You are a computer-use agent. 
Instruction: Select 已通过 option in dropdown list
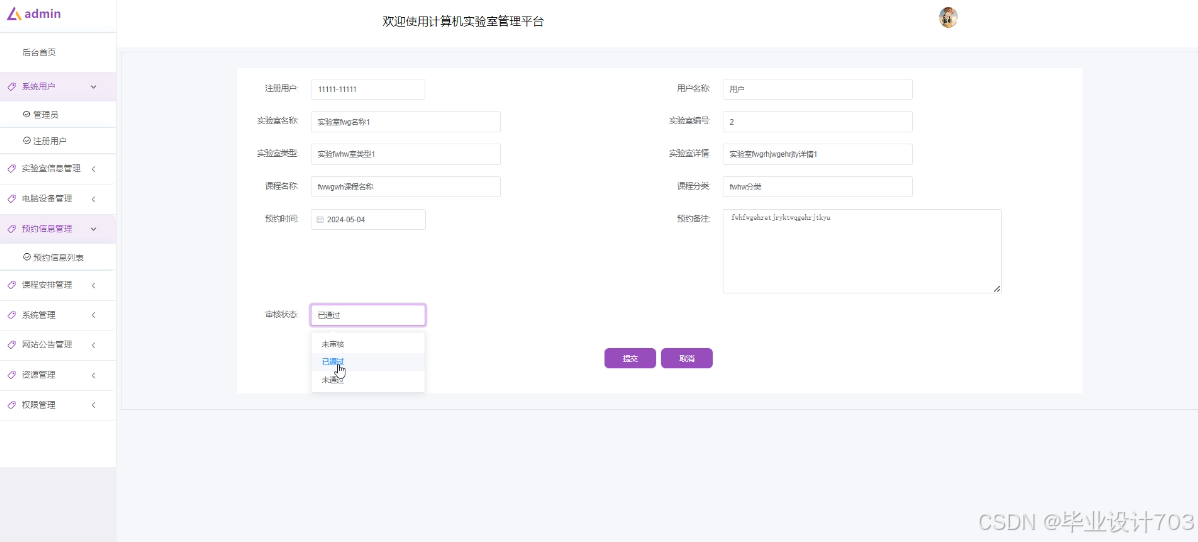click(x=368, y=362)
